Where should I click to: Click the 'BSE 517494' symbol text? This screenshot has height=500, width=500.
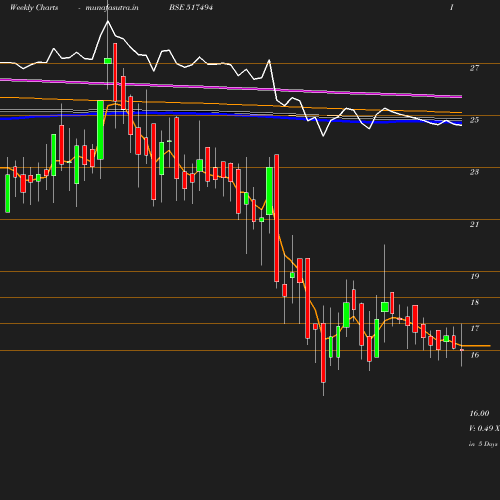tap(191, 7)
